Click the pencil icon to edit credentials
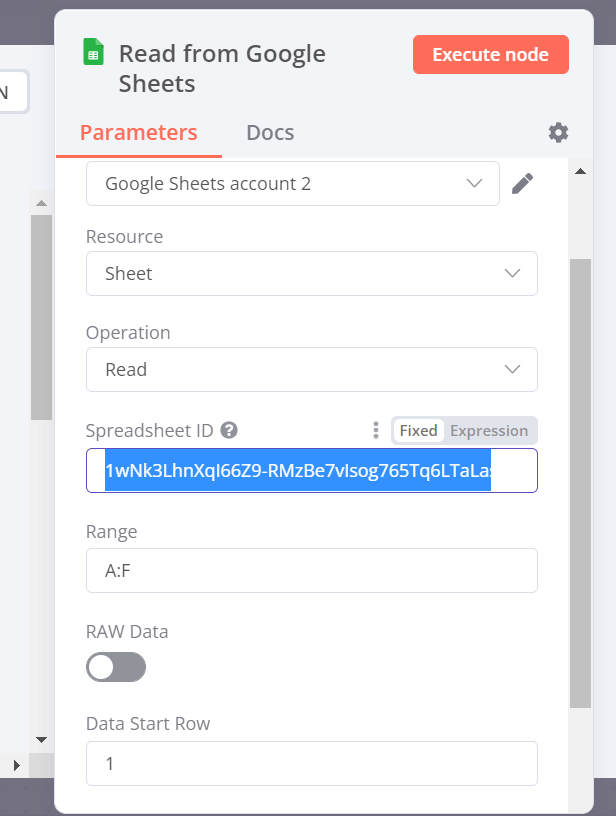 point(522,183)
